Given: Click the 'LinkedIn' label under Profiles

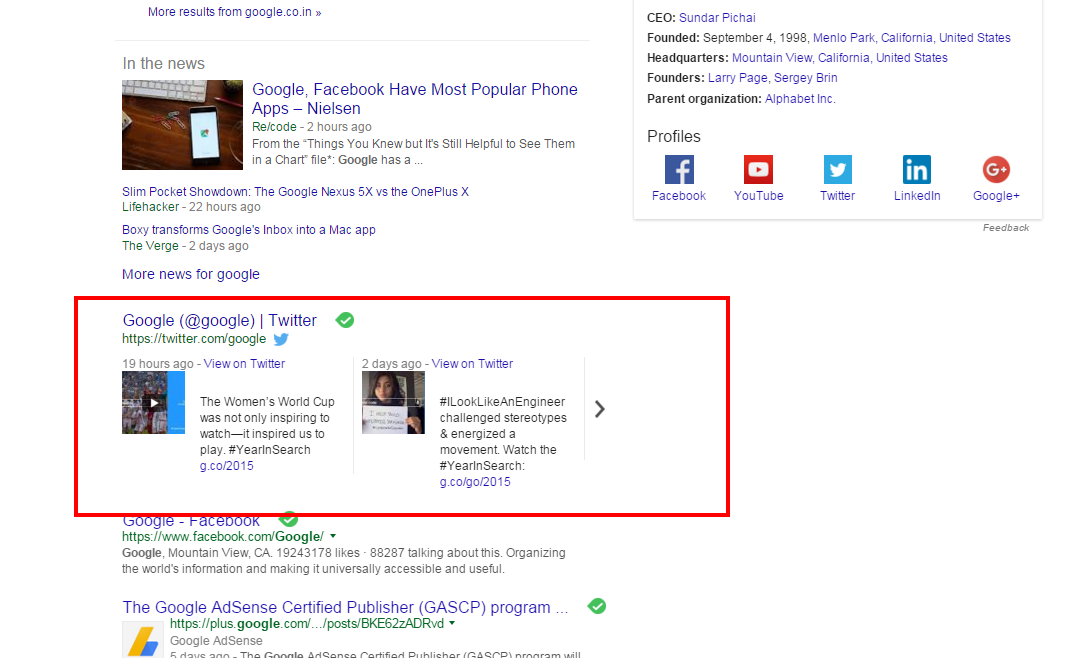Looking at the screenshot, I should click(x=917, y=196).
